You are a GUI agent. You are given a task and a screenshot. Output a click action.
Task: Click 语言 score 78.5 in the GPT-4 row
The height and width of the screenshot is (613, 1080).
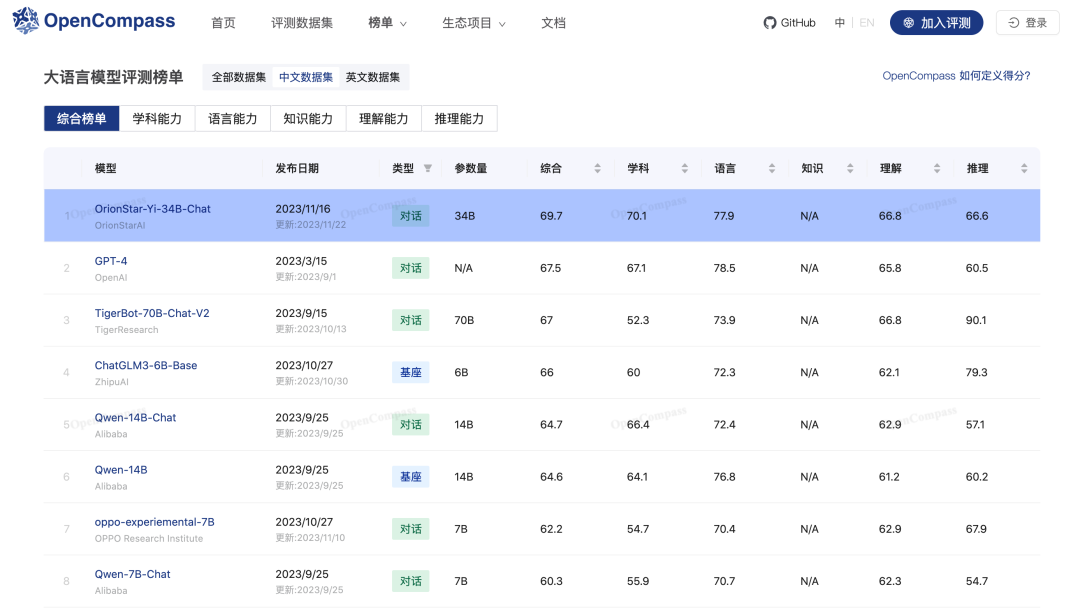tap(725, 268)
